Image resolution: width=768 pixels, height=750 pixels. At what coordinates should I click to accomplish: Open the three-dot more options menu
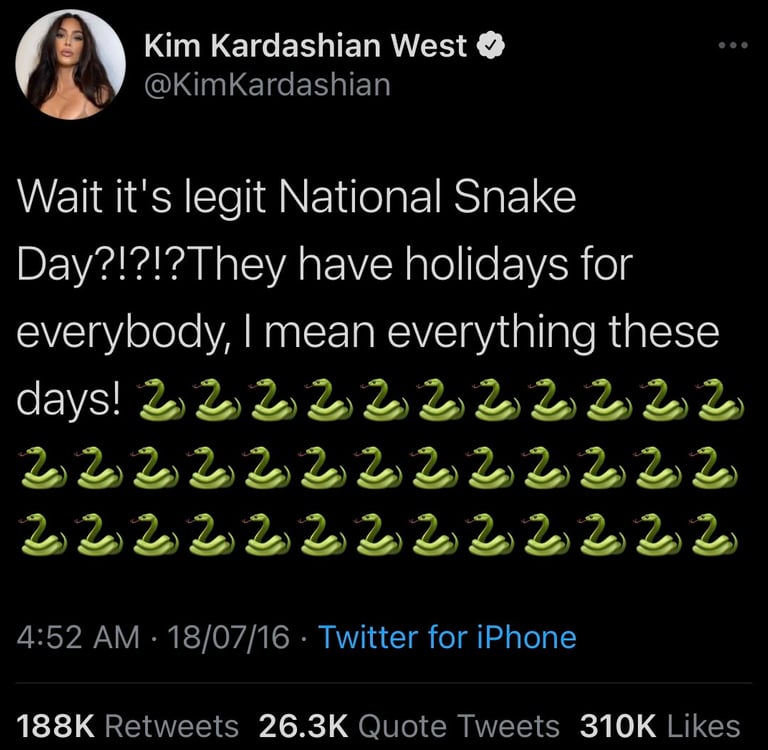[x=733, y=46]
